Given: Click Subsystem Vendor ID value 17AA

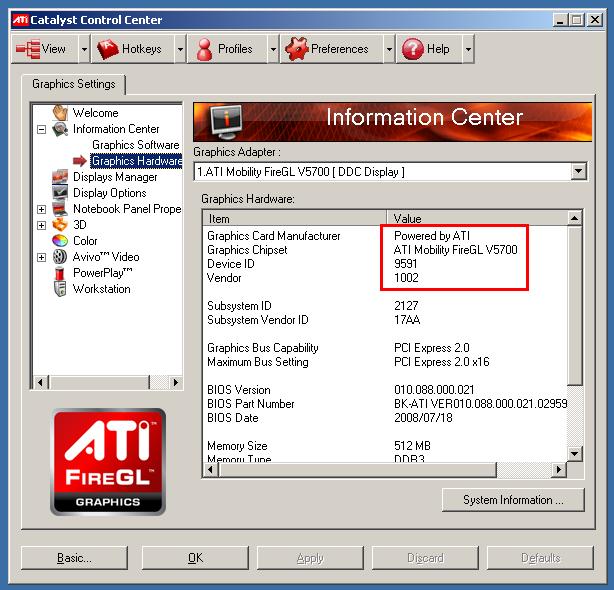Looking at the screenshot, I should pyautogui.click(x=407, y=320).
